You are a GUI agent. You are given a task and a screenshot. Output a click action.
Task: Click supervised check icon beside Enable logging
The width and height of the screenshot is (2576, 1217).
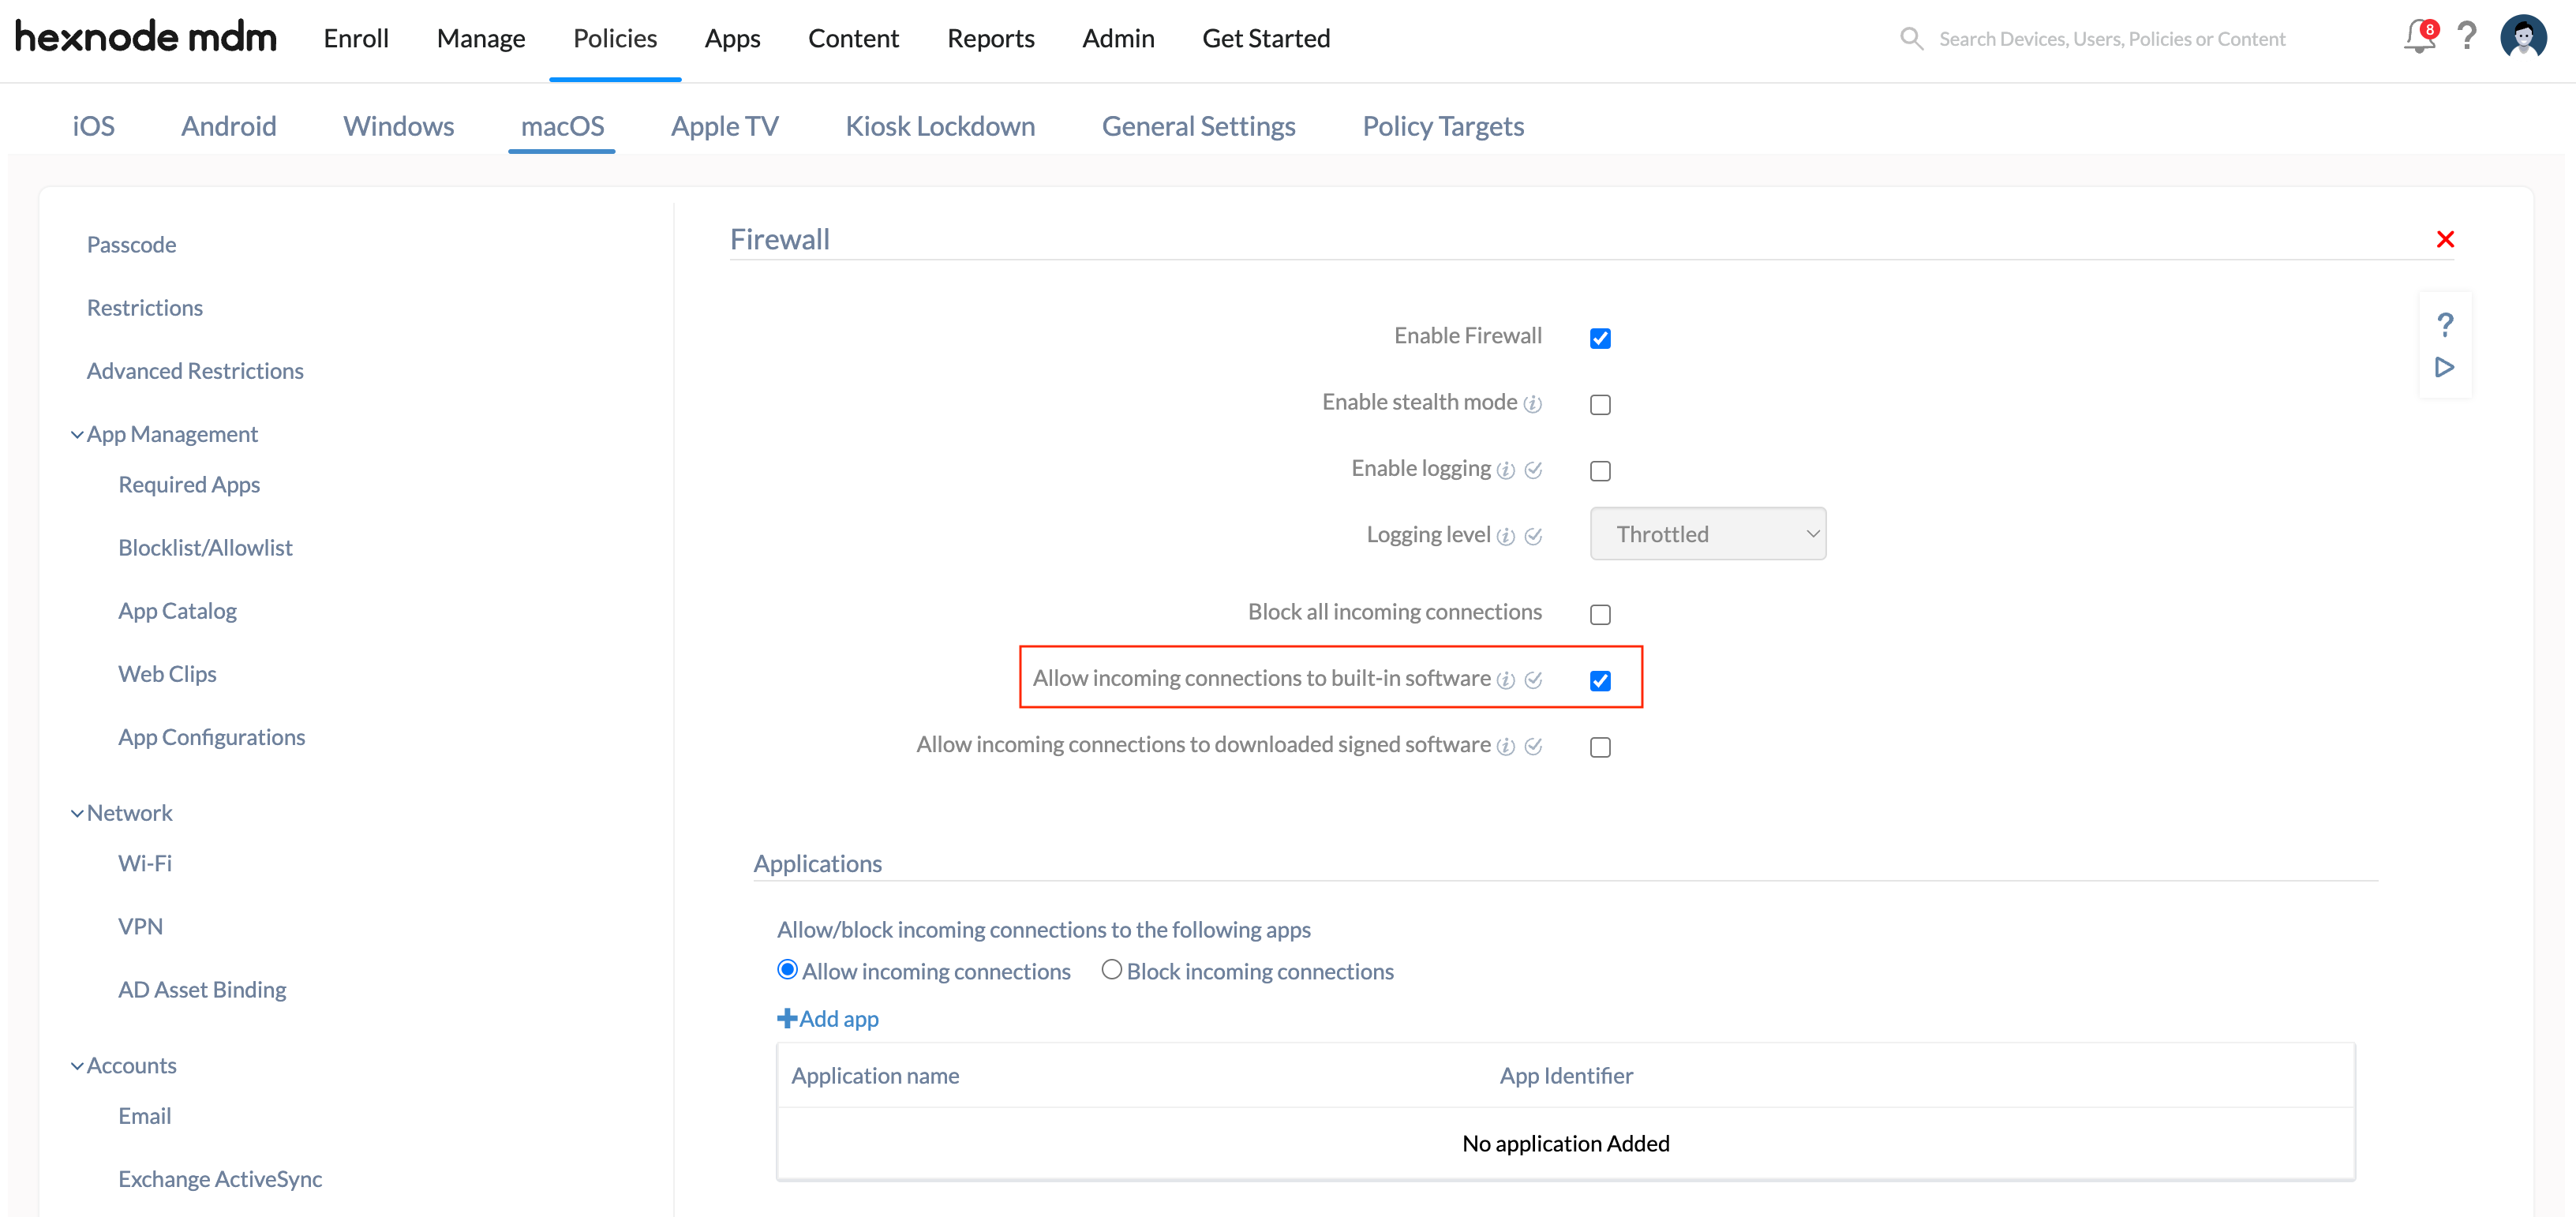(1533, 470)
